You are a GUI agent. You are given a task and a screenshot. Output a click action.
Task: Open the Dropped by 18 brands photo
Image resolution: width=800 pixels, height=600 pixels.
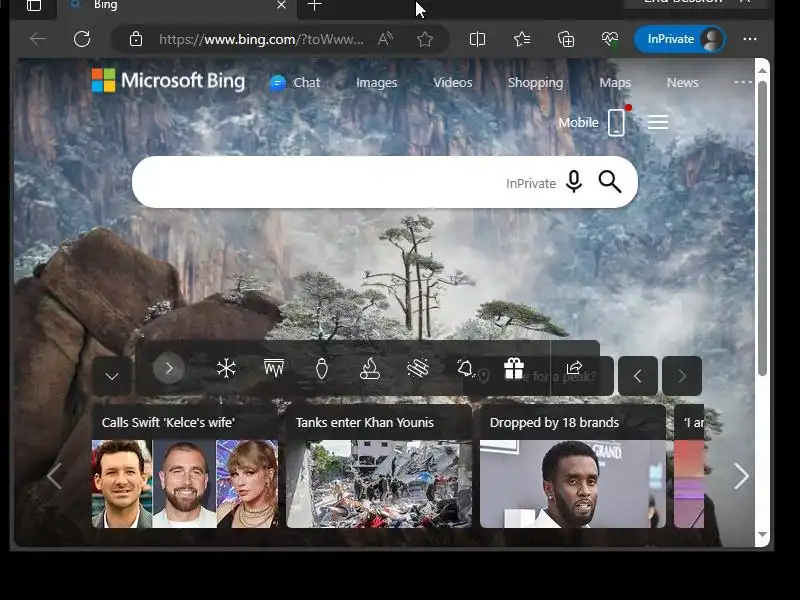[x=572, y=484]
